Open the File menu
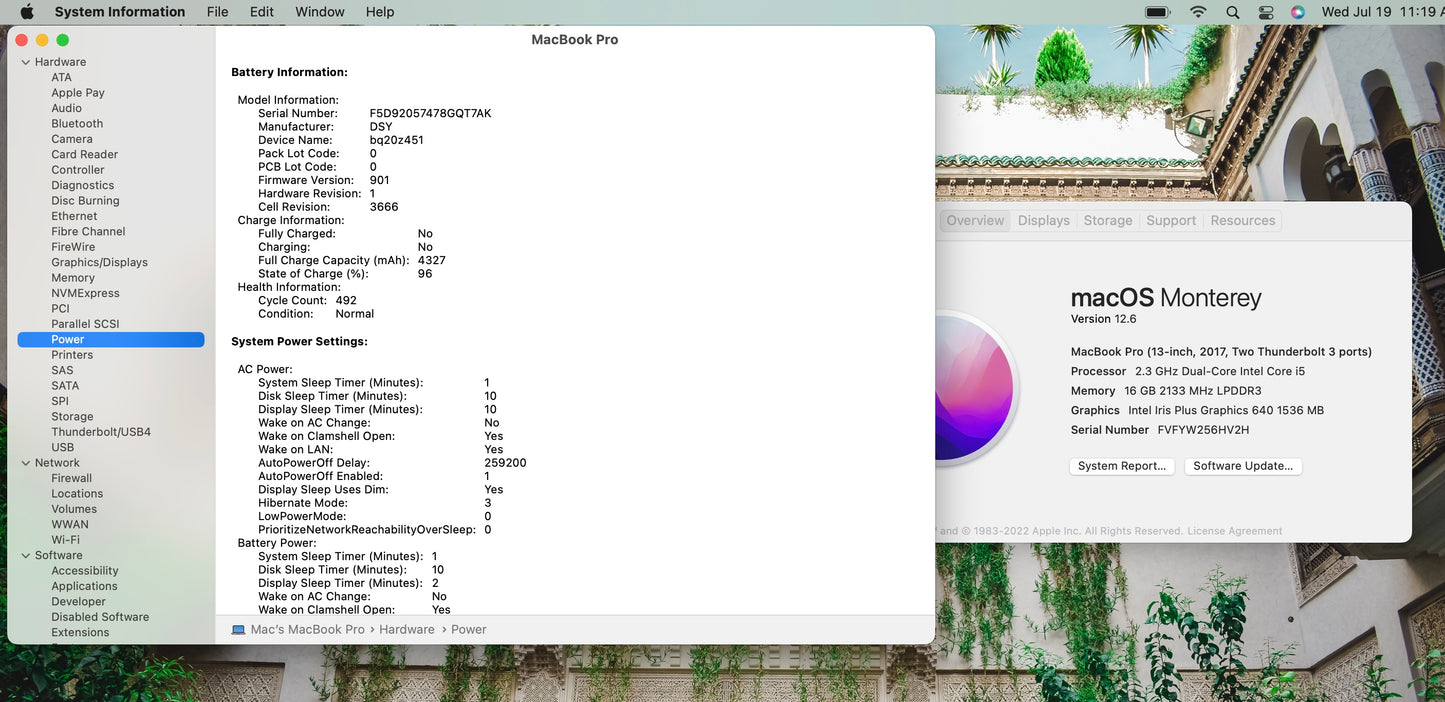Viewport: 1445px width, 702px height. 217,12
